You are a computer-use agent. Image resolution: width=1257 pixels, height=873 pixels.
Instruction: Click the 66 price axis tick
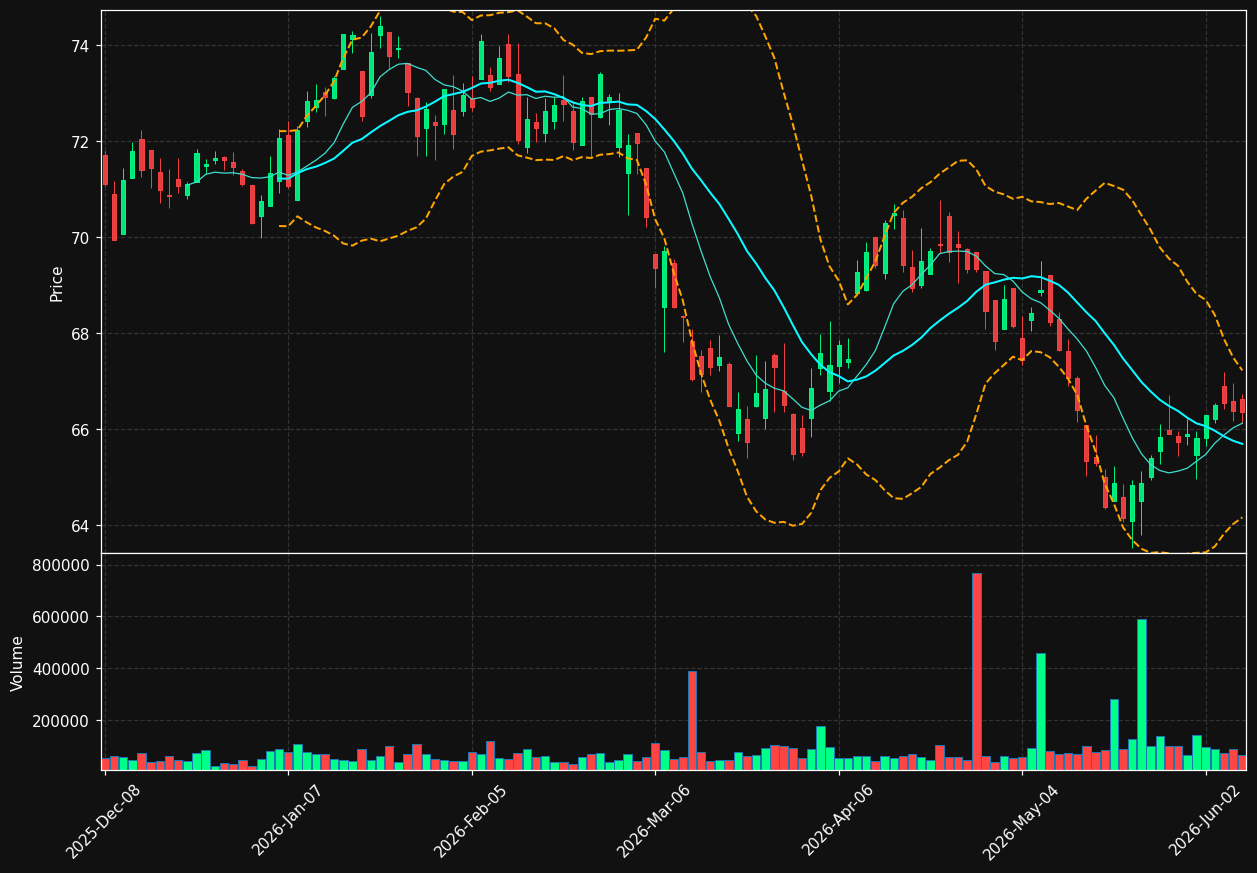coord(80,430)
